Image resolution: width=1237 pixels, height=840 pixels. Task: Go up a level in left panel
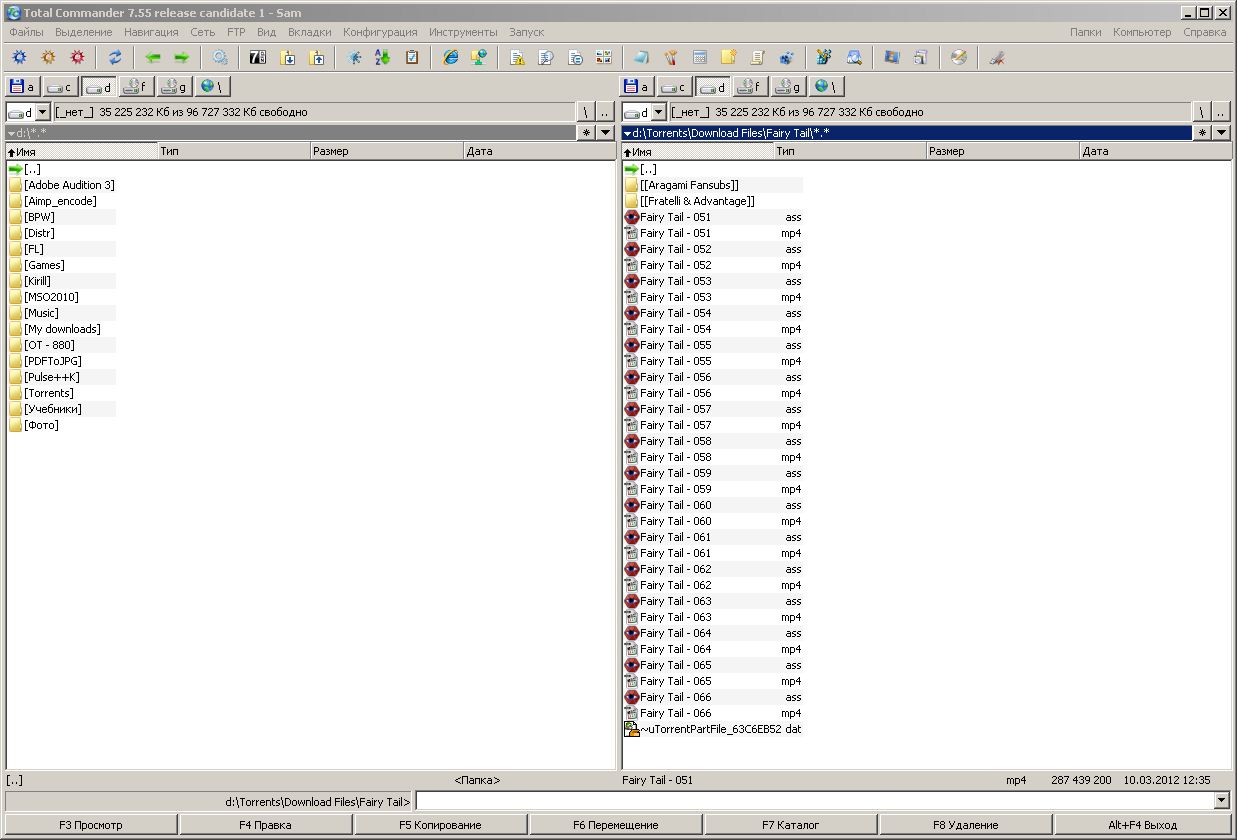[605, 112]
